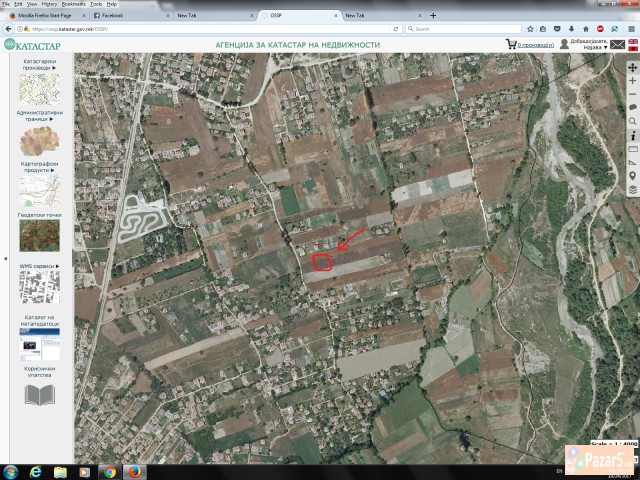Activate the info (i) identify tool
This screenshot has width=640, height=480.
[632, 134]
